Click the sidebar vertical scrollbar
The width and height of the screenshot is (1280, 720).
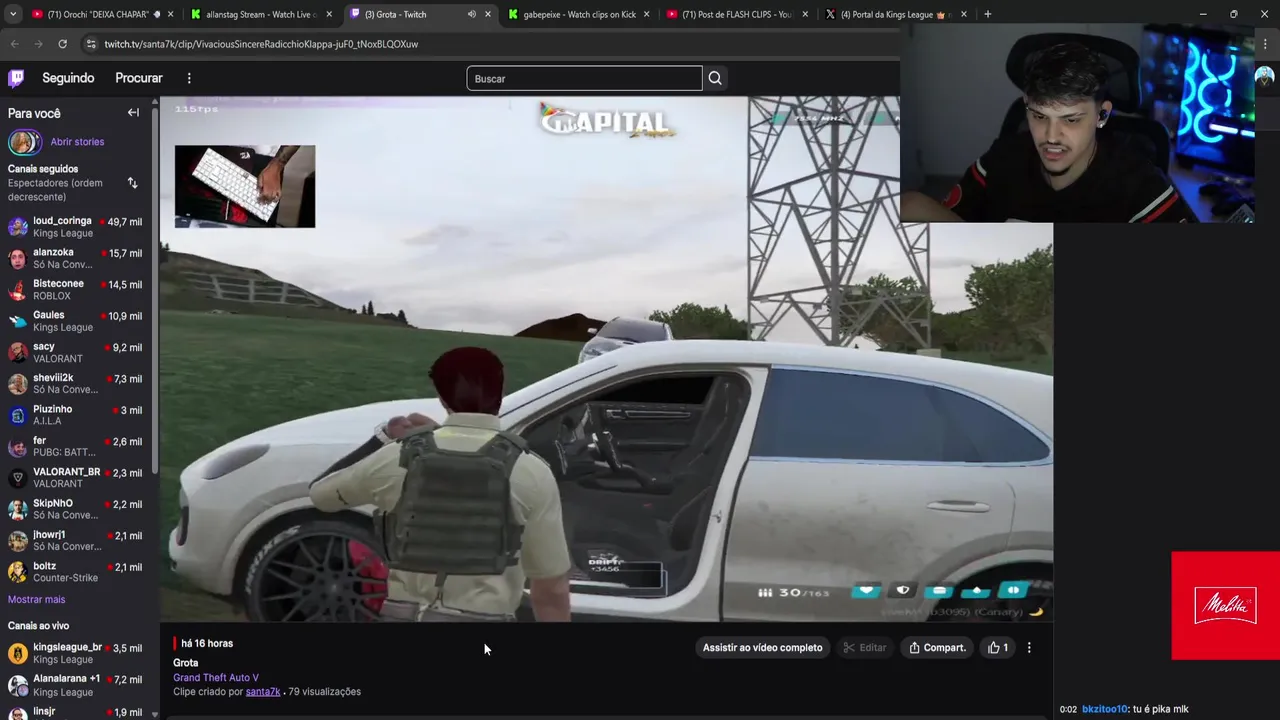pos(155,290)
